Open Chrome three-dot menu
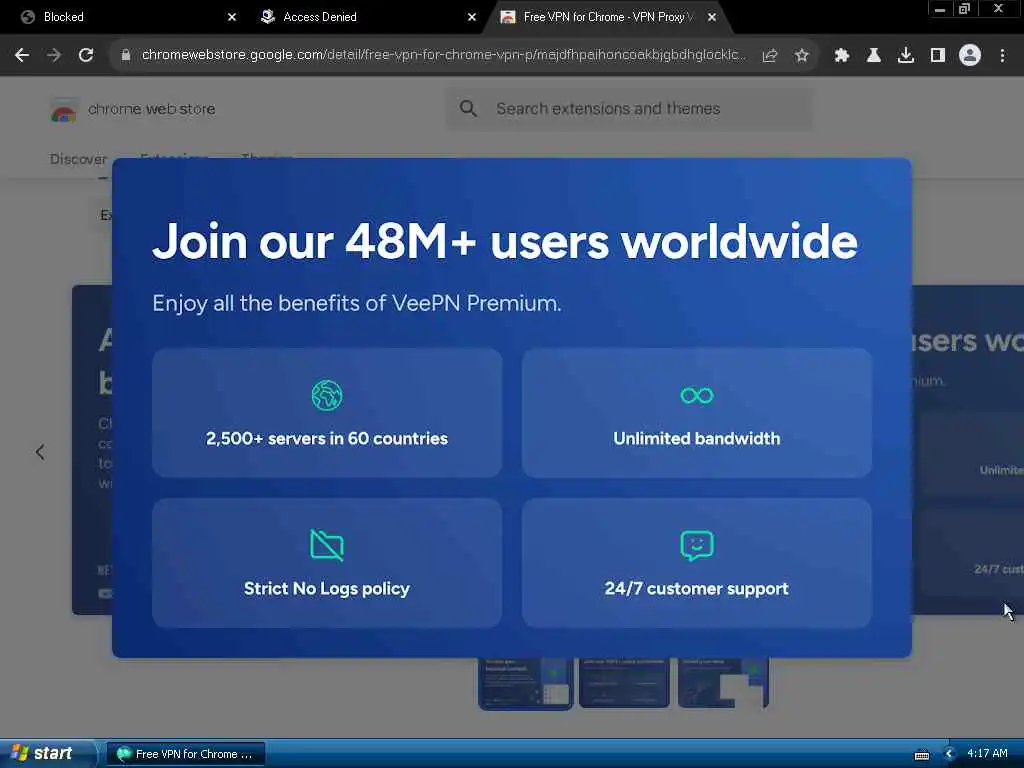Viewport: 1024px width, 768px height. (x=1002, y=56)
